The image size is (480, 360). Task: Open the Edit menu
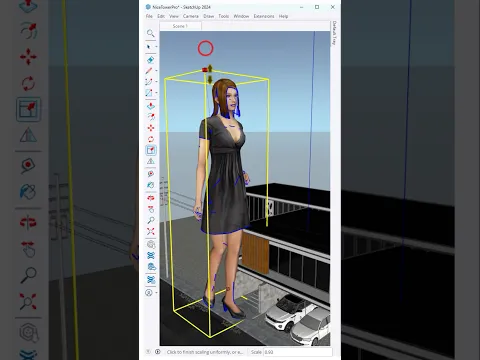[161, 16]
